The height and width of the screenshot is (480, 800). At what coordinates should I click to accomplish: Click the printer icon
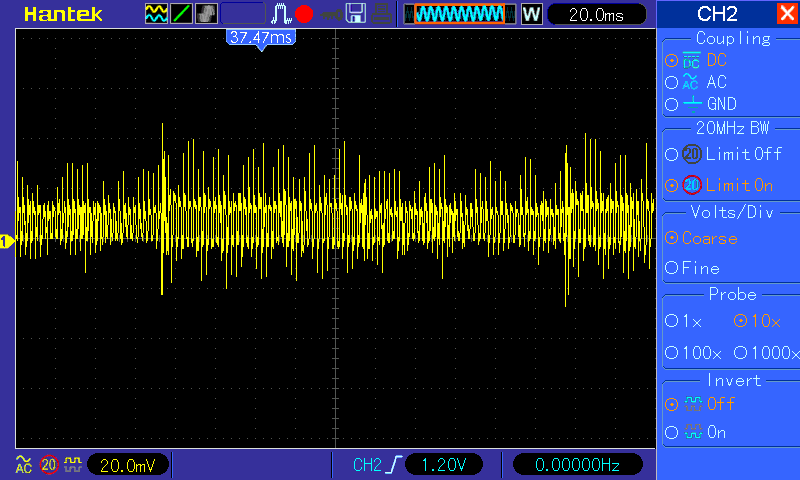click(x=381, y=14)
